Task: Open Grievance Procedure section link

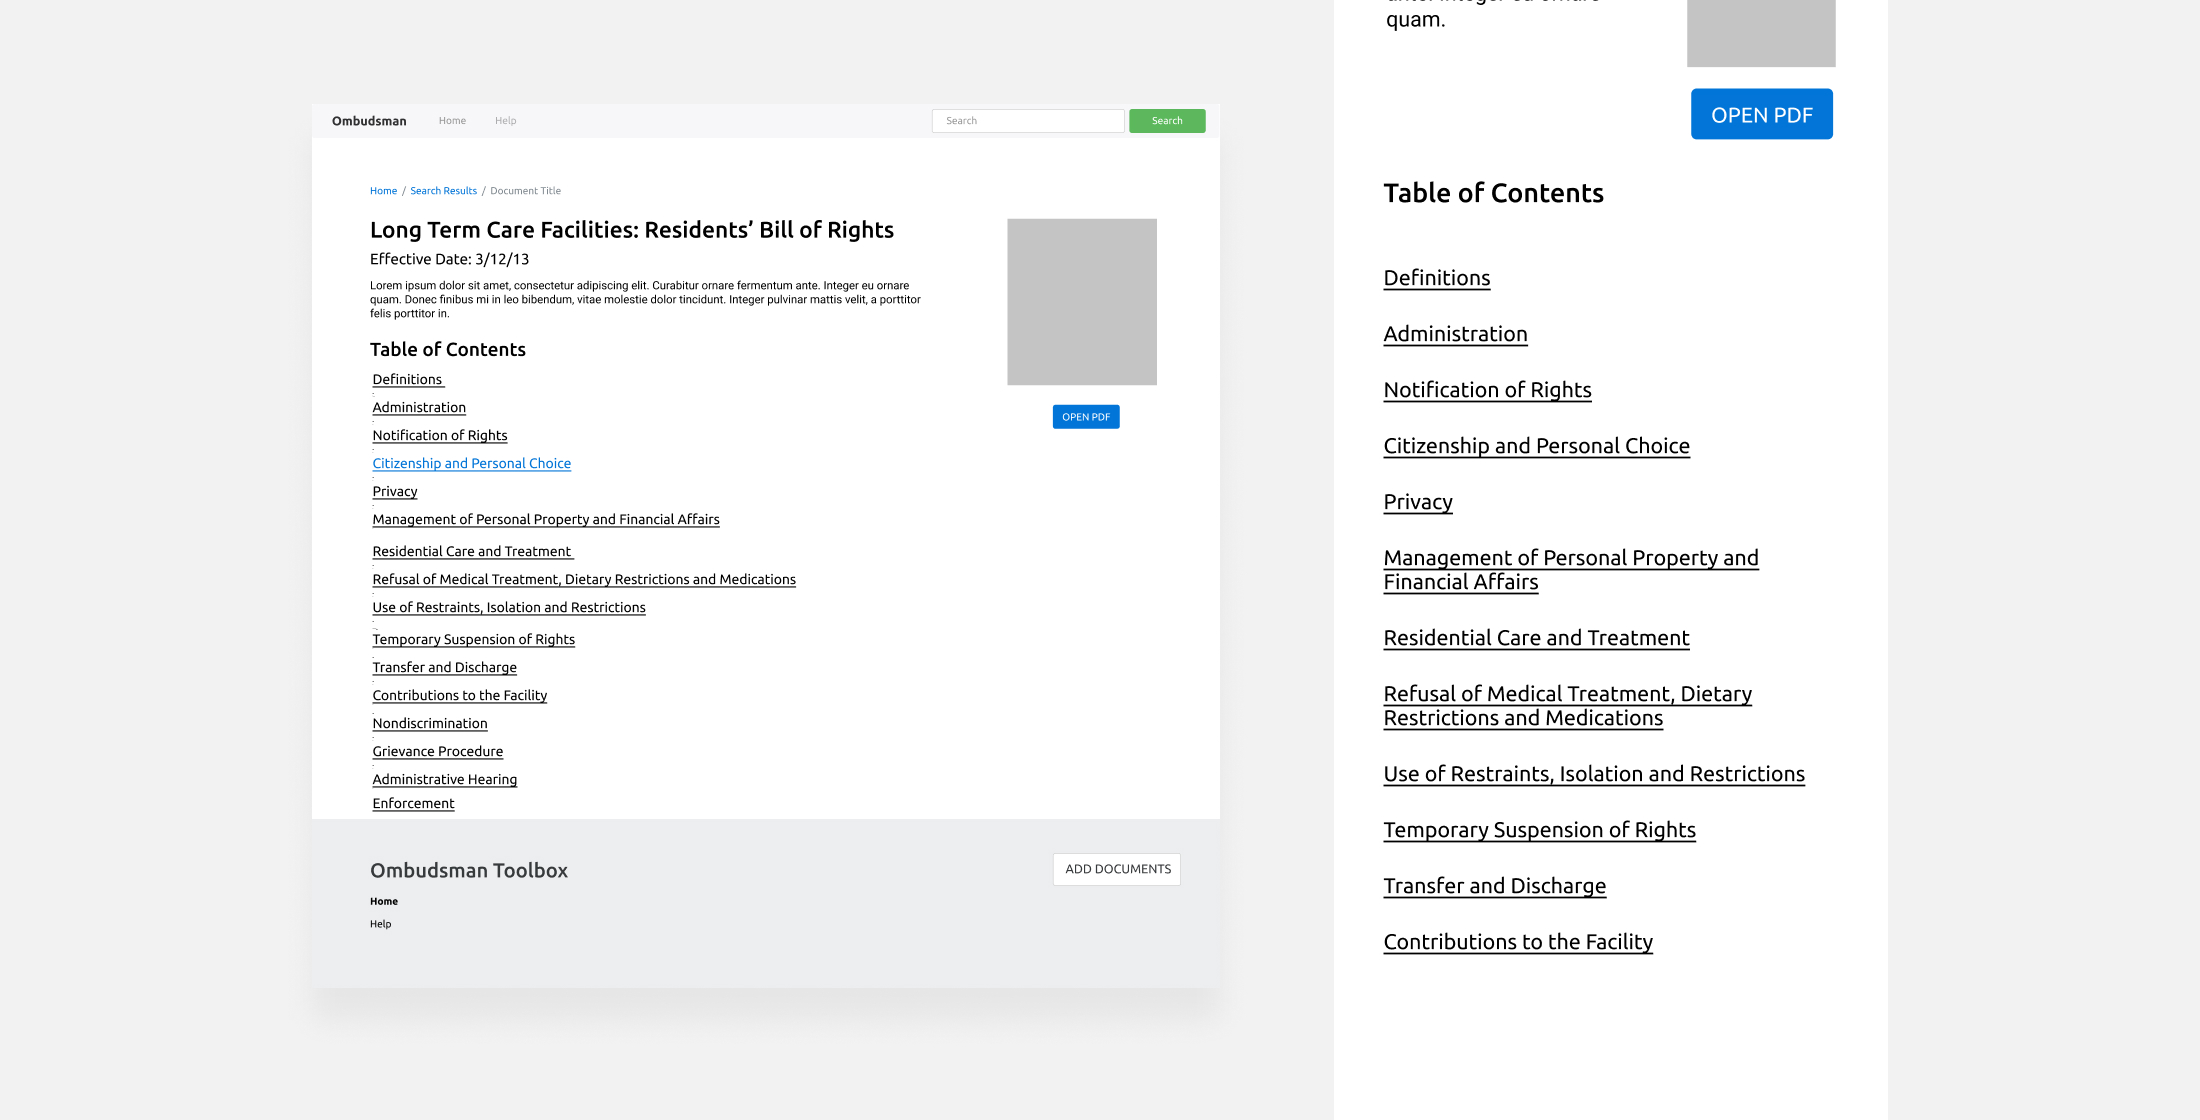Action: [x=437, y=752]
